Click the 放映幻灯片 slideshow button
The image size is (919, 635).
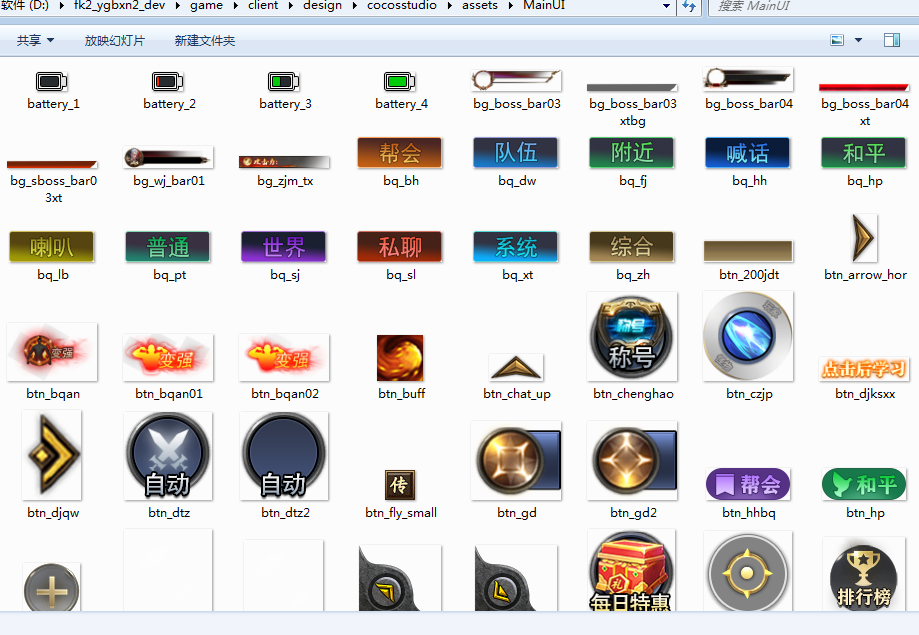(x=114, y=41)
